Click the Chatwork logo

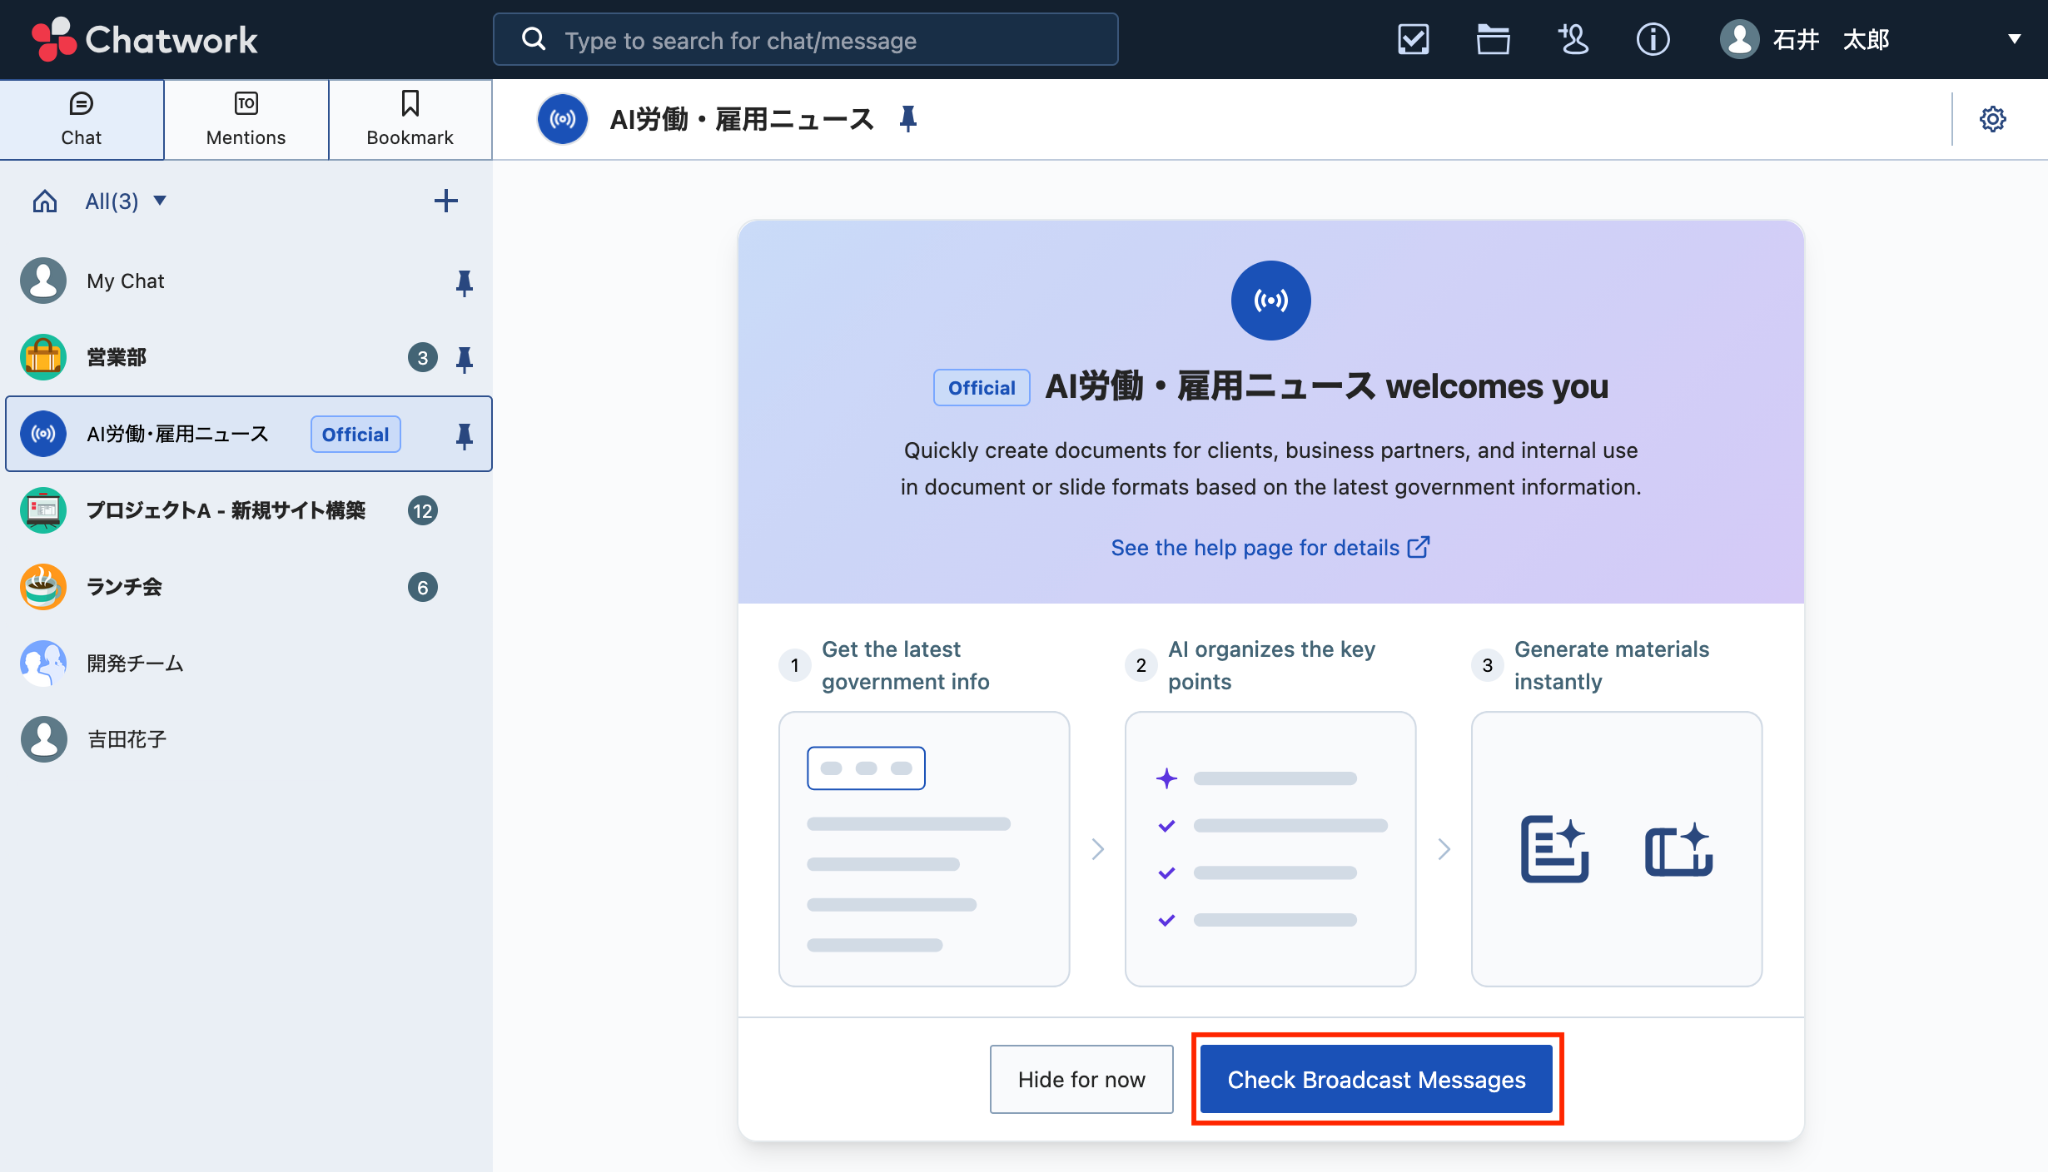[x=145, y=40]
